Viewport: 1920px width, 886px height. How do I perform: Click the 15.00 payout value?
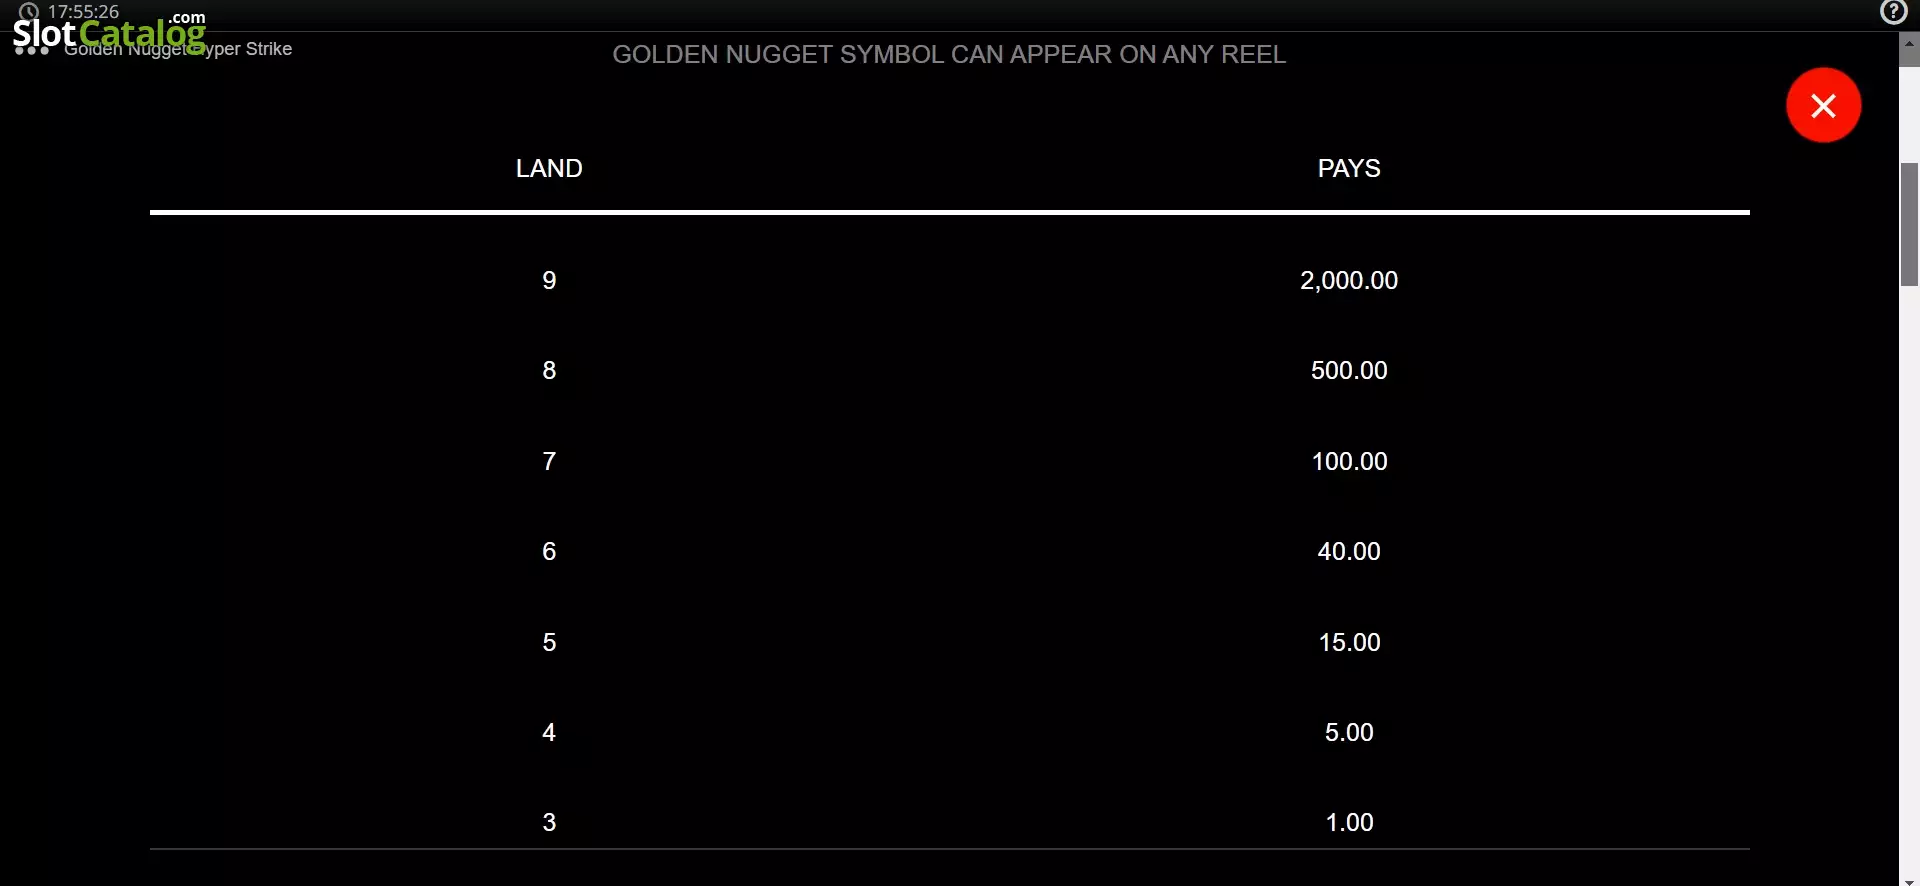pos(1349,642)
